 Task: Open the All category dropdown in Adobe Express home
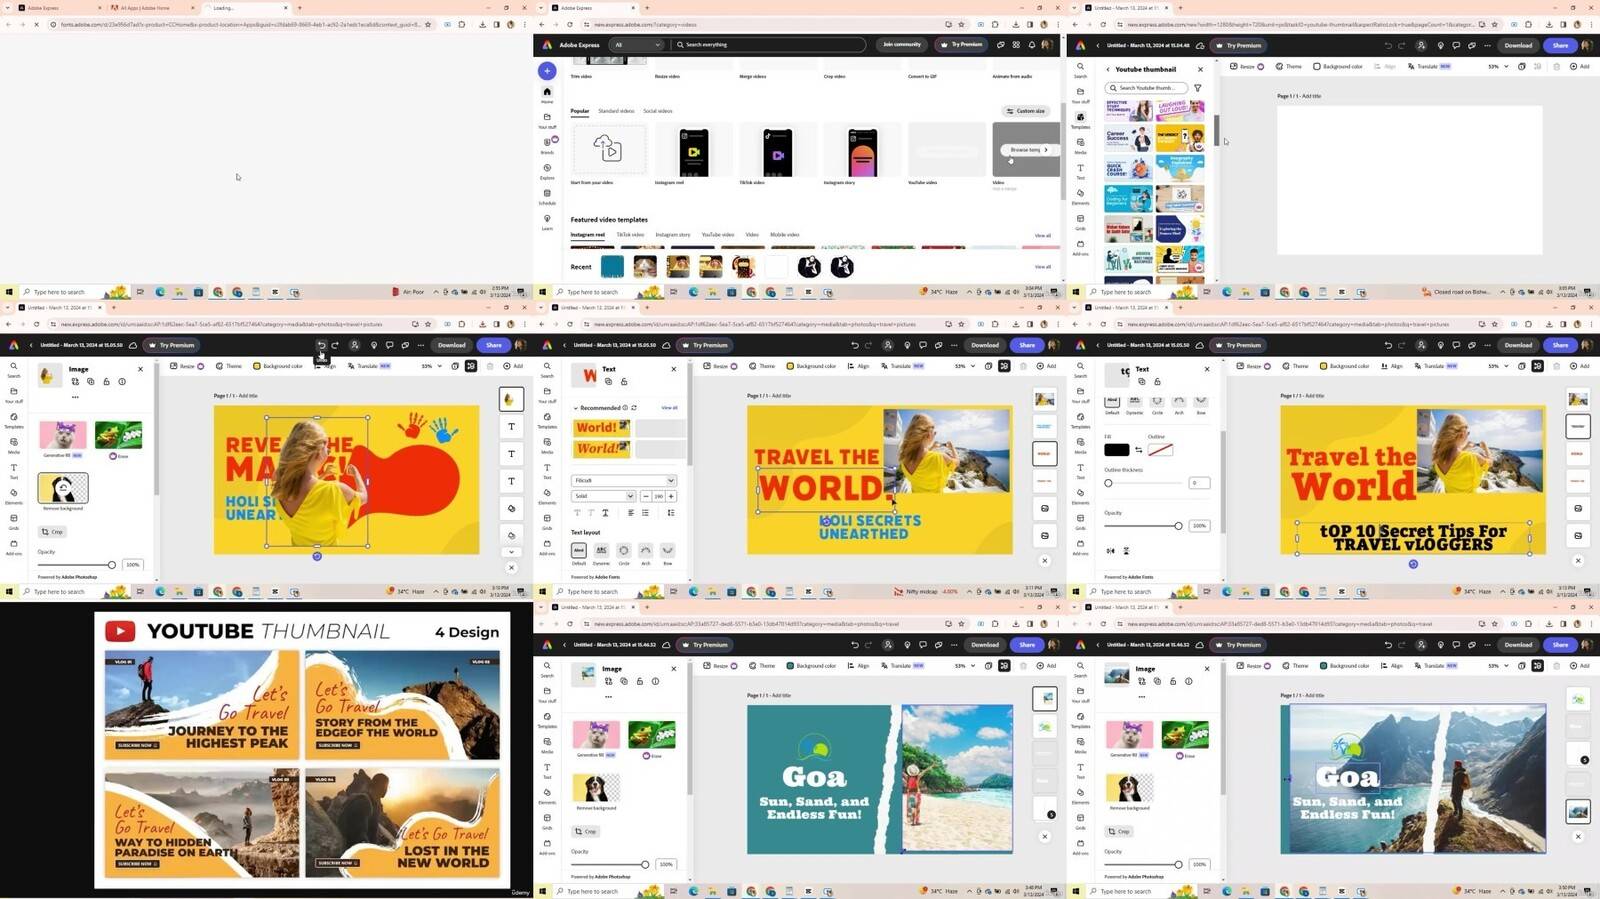point(637,45)
